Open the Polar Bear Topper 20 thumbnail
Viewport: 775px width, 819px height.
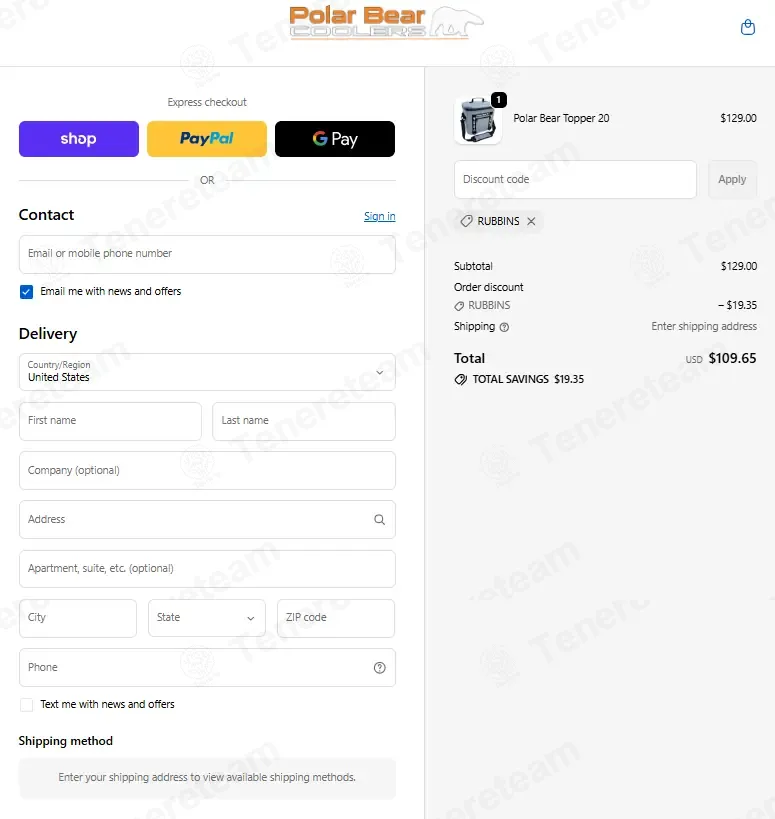click(x=478, y=120)
